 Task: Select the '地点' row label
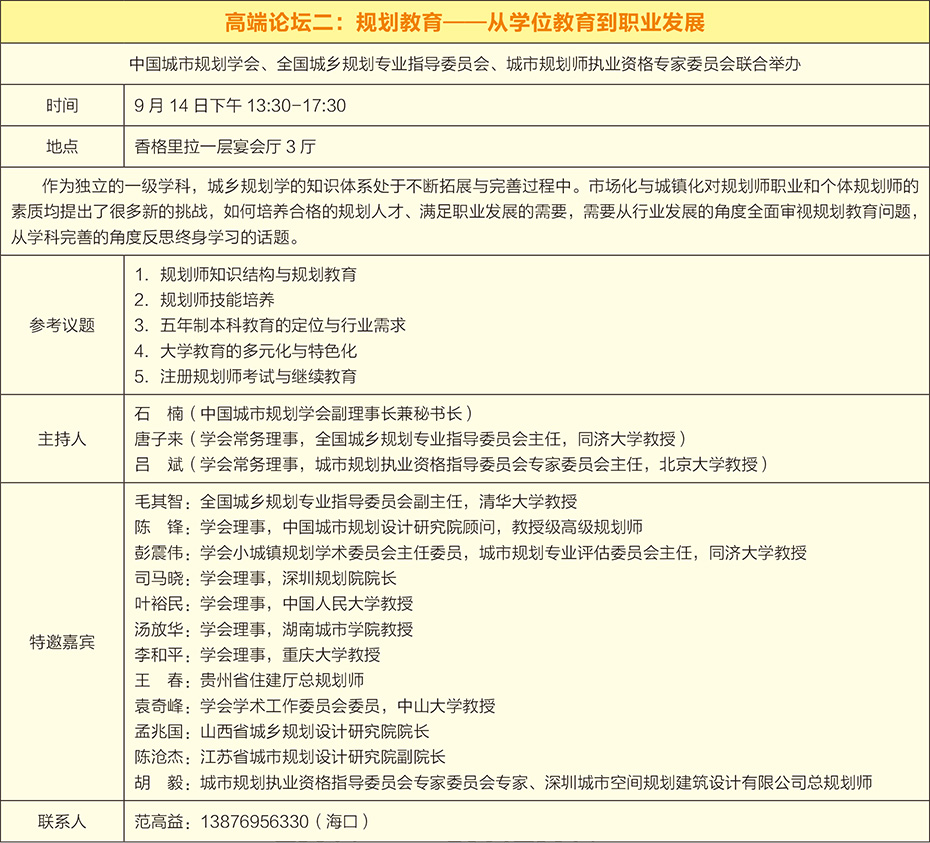pos(62,146)
